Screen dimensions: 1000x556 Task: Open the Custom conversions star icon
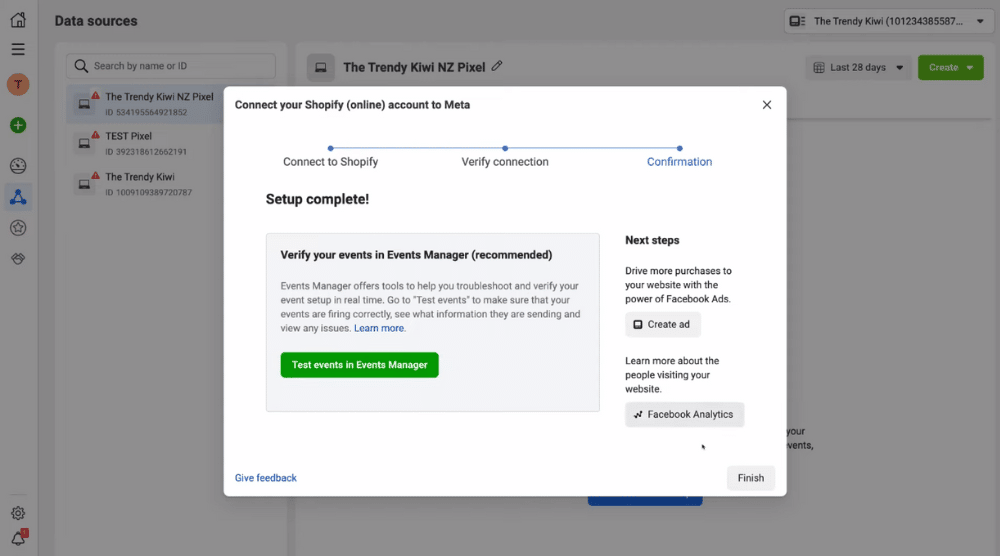click(x=18, y=228)
